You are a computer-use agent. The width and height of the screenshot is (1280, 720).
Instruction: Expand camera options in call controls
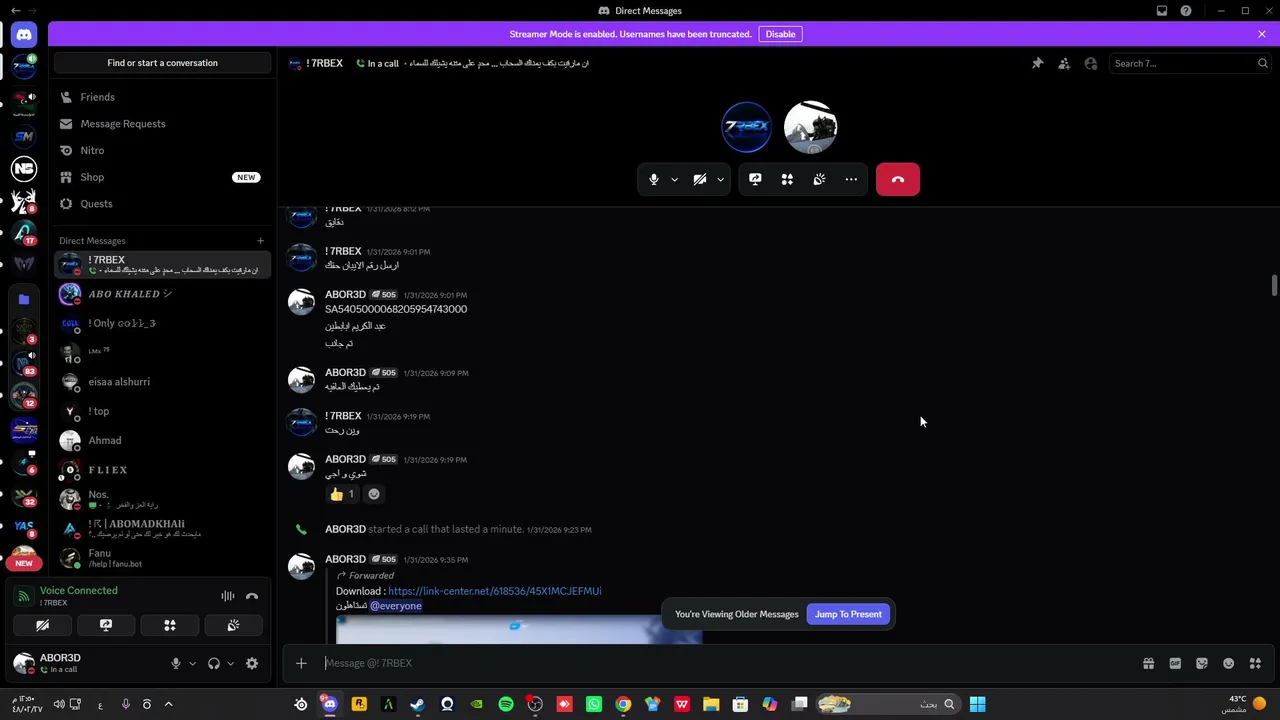click(x=720, y=179)
